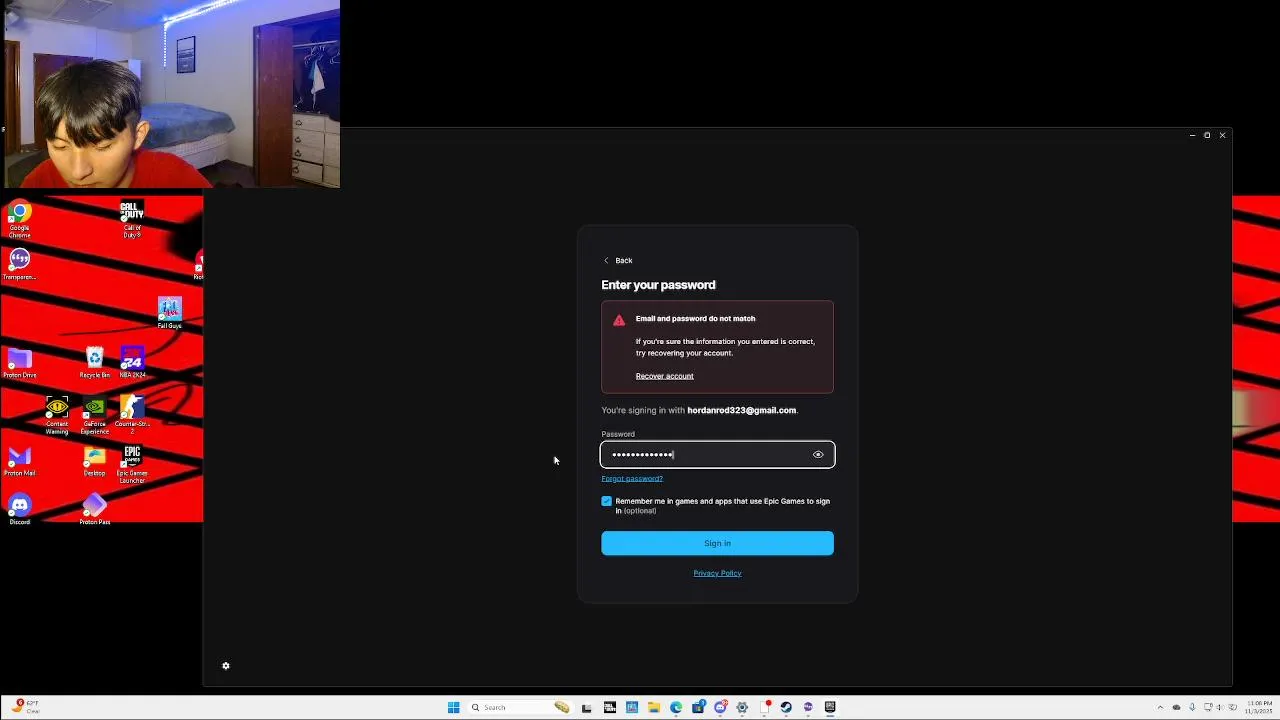Image resolution: width=1280 pixels, height=720 pixels.
Task: Focus the Password input field
Action: pyautogui.click(x=717, y=455)
